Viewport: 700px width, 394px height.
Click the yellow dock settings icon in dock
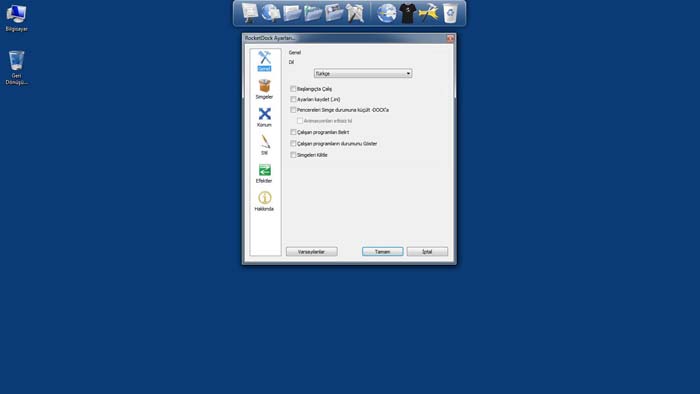[x=429, y=13]
